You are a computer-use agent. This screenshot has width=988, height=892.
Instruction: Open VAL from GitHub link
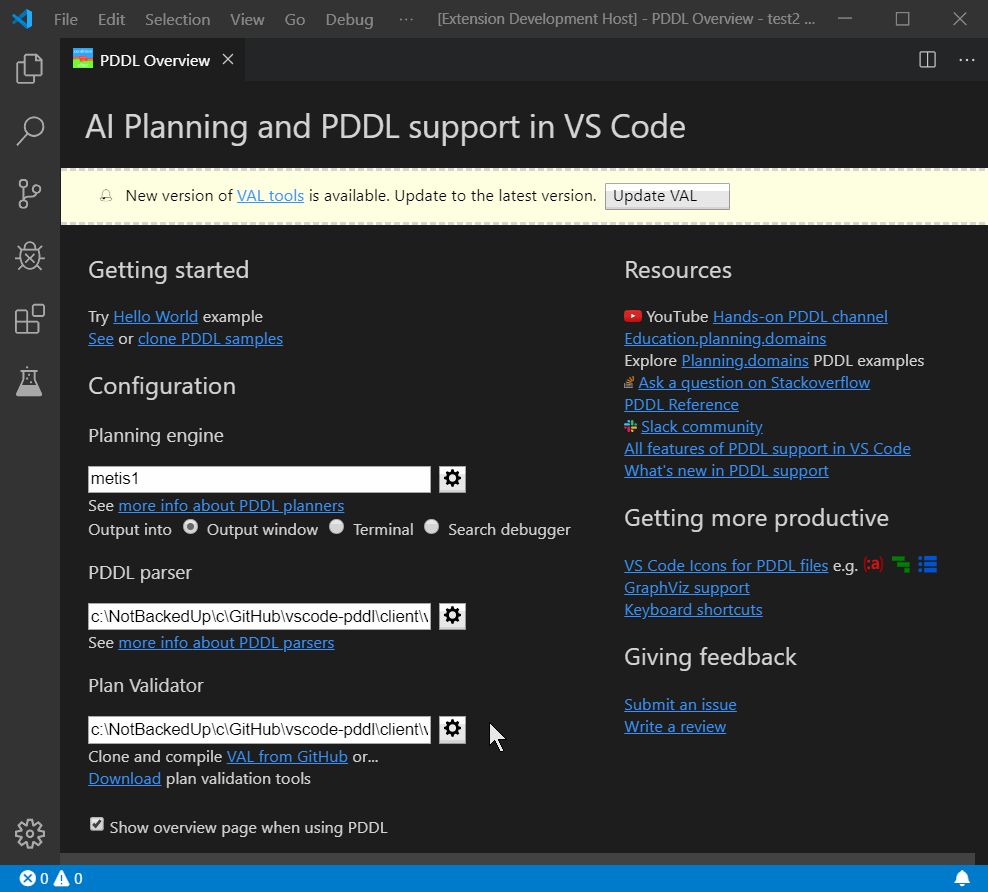point(287,756)
